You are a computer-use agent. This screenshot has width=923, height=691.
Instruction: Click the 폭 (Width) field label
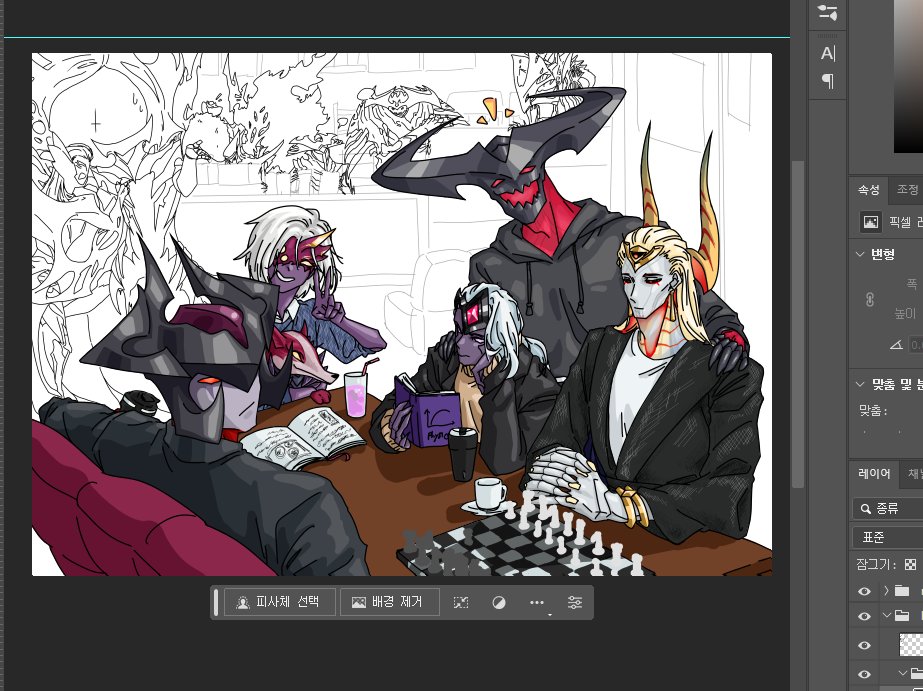[911, 284]
